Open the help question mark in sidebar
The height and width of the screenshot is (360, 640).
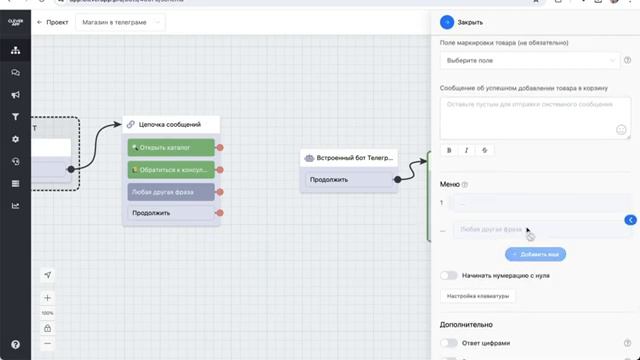(16, 344)
